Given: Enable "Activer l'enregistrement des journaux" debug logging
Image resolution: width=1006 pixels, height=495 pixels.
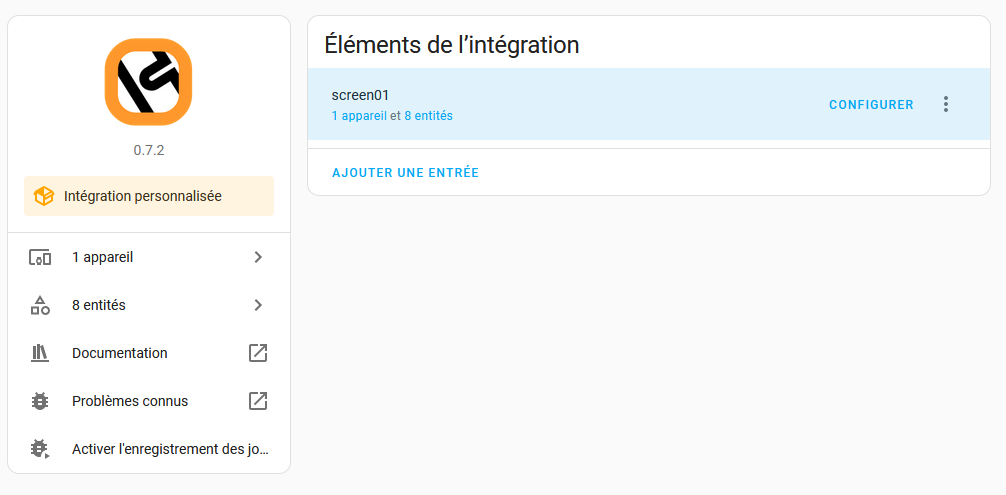Looking at the screenshot, I should click(170, 449).
